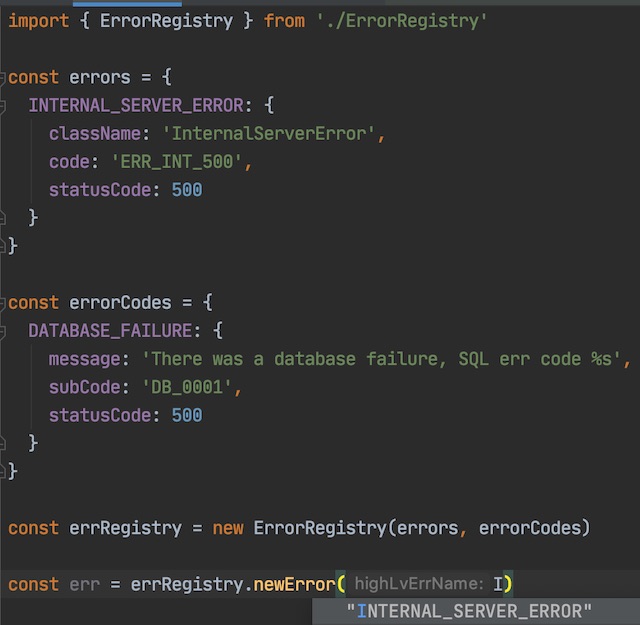Click the highlighted closing parenthesis after I

pyautogui.click(x=507, y=584)
